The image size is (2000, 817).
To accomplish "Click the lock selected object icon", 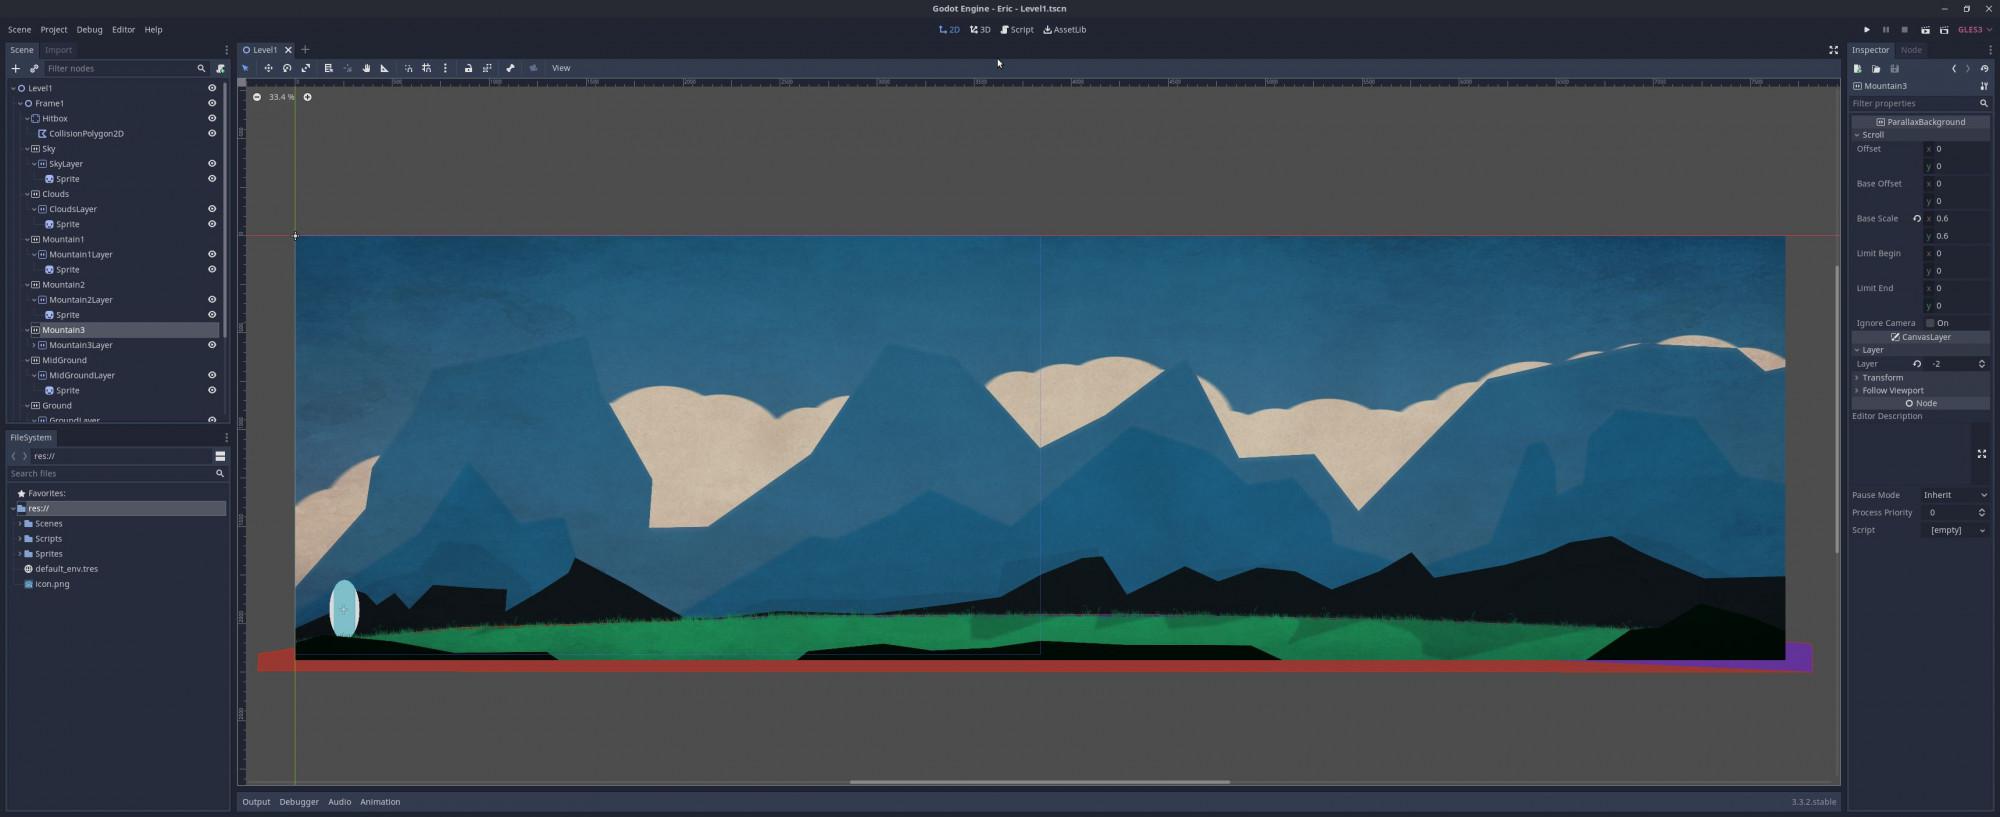I will tap(468, 68).
